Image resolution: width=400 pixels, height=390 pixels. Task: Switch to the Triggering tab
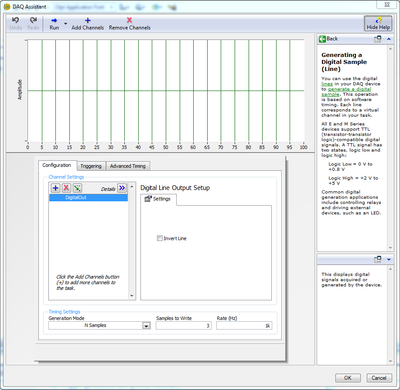pyautogui.click(x=91, y=166)
